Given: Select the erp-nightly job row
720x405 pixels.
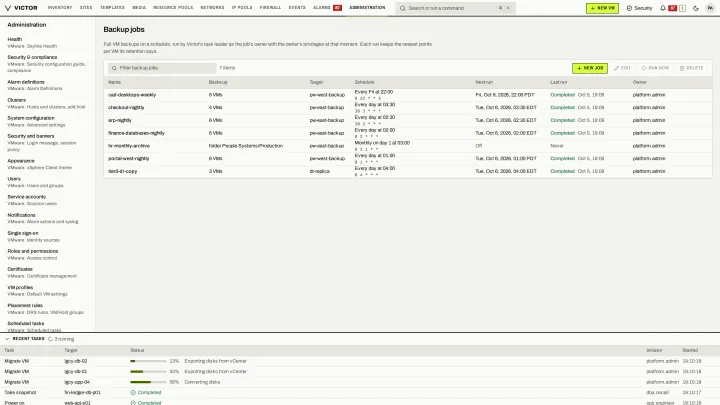Looking at the screenshot, I should 408,120.
